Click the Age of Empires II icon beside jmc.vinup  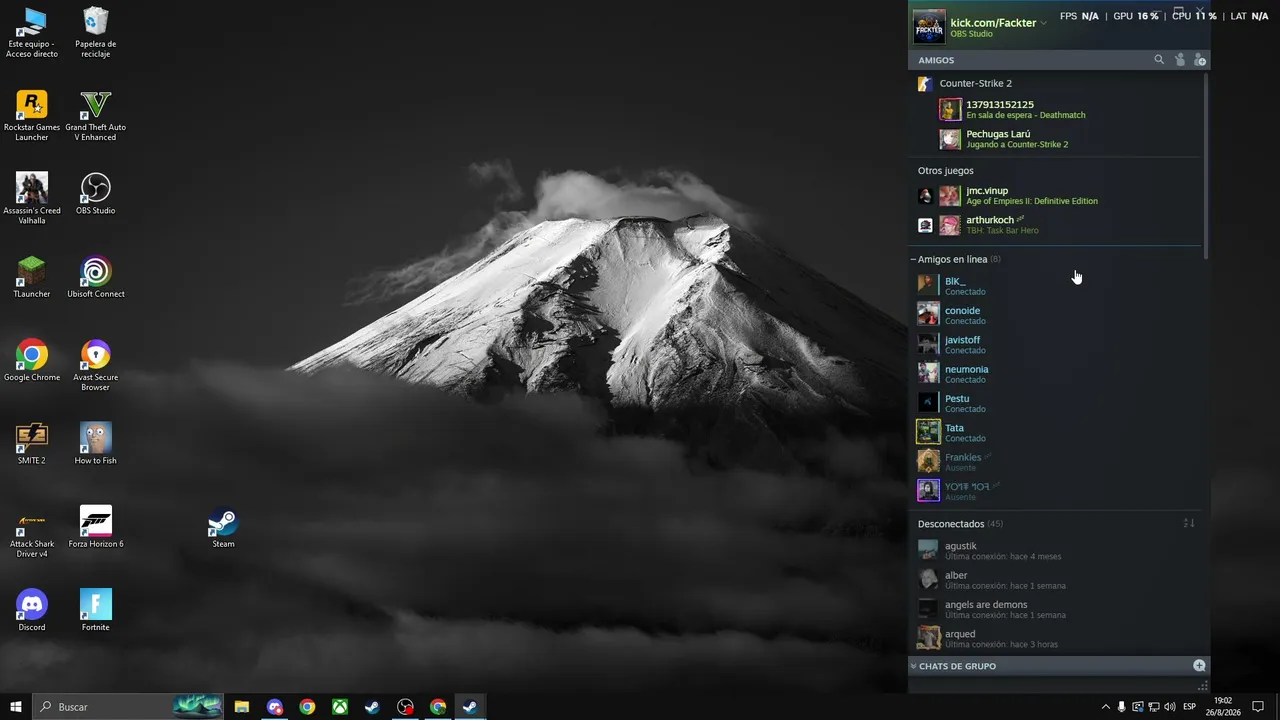[925, 196]
